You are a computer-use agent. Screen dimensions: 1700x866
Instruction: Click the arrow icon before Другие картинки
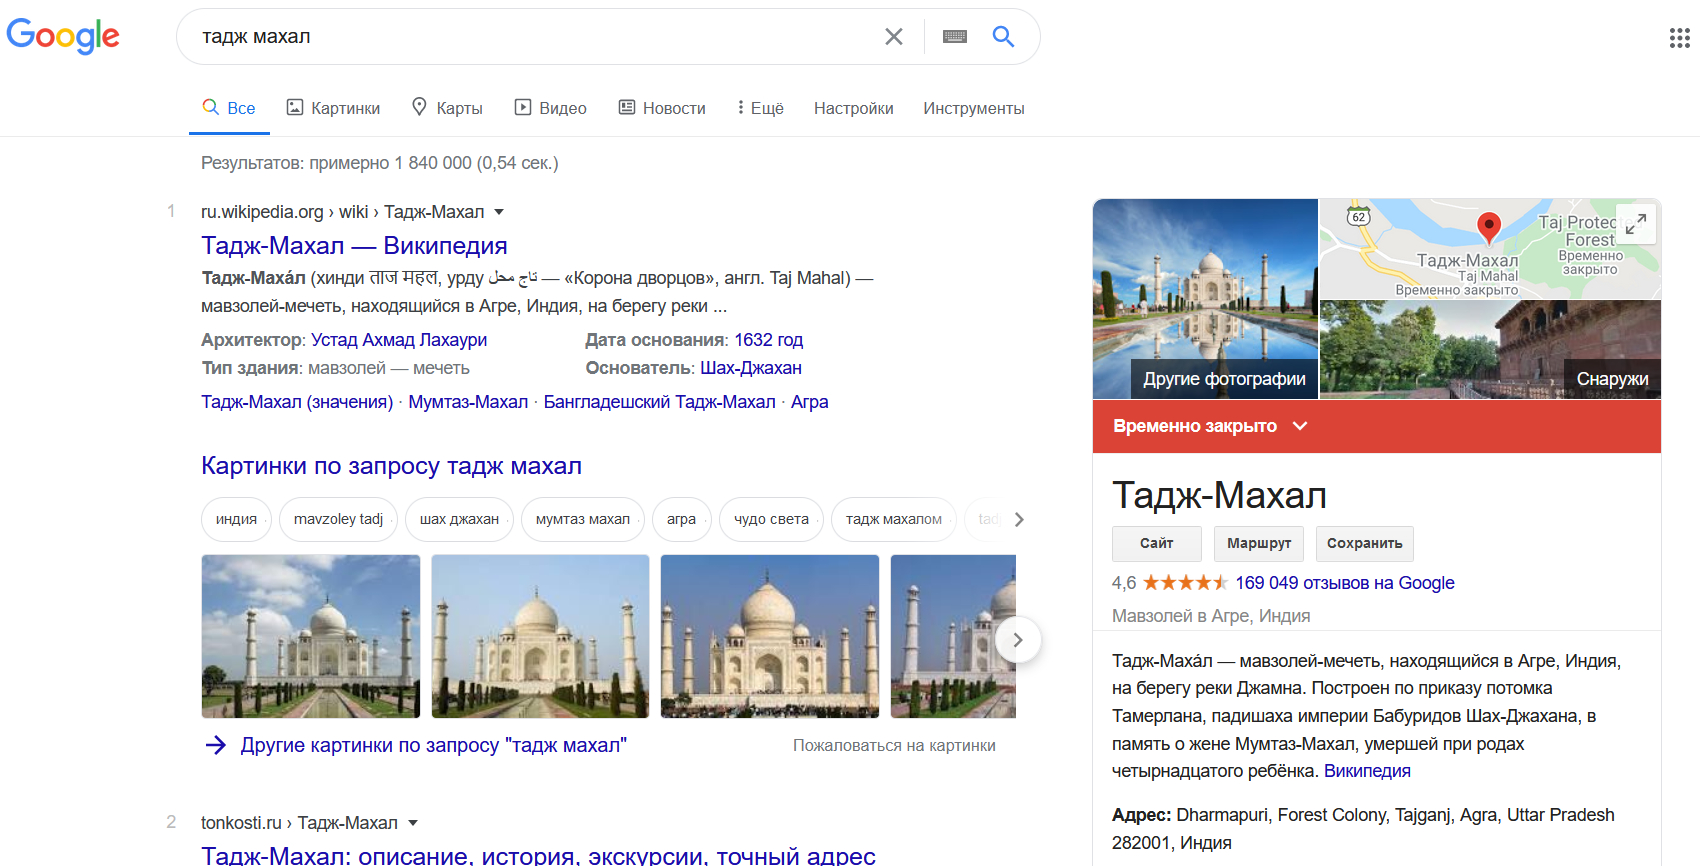point(215,745)
